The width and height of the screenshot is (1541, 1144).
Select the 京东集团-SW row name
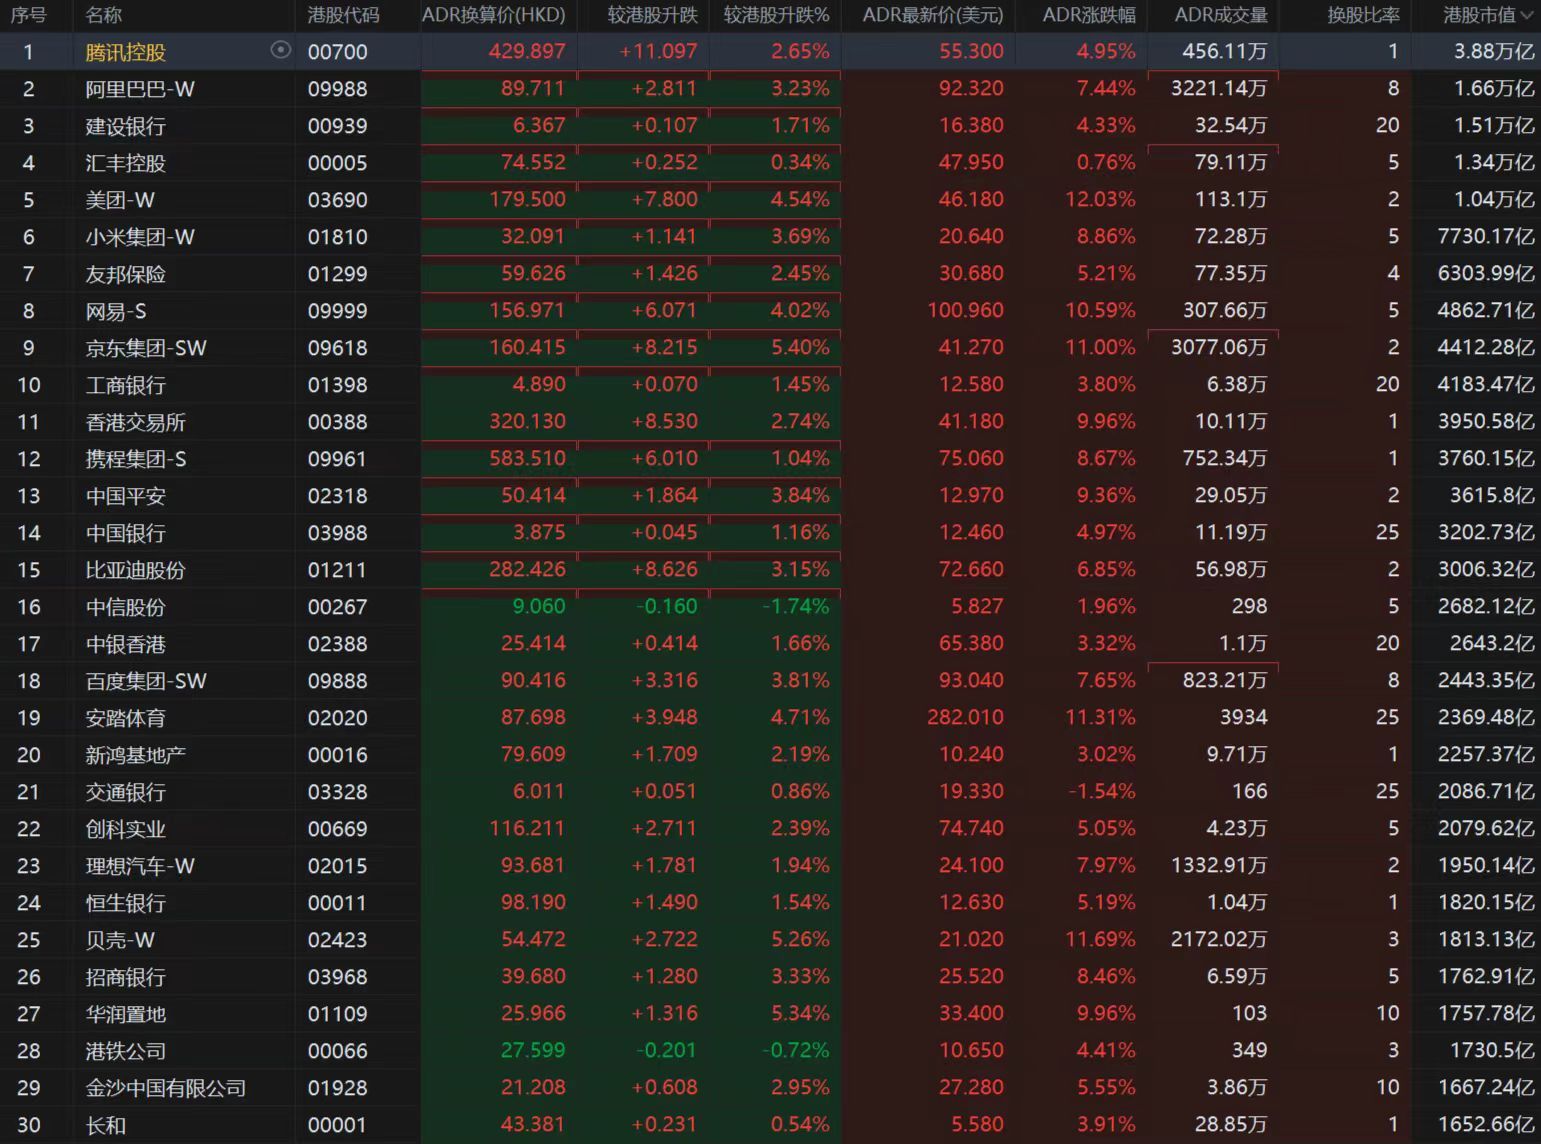pyautogui.click(x=146, y=348)
